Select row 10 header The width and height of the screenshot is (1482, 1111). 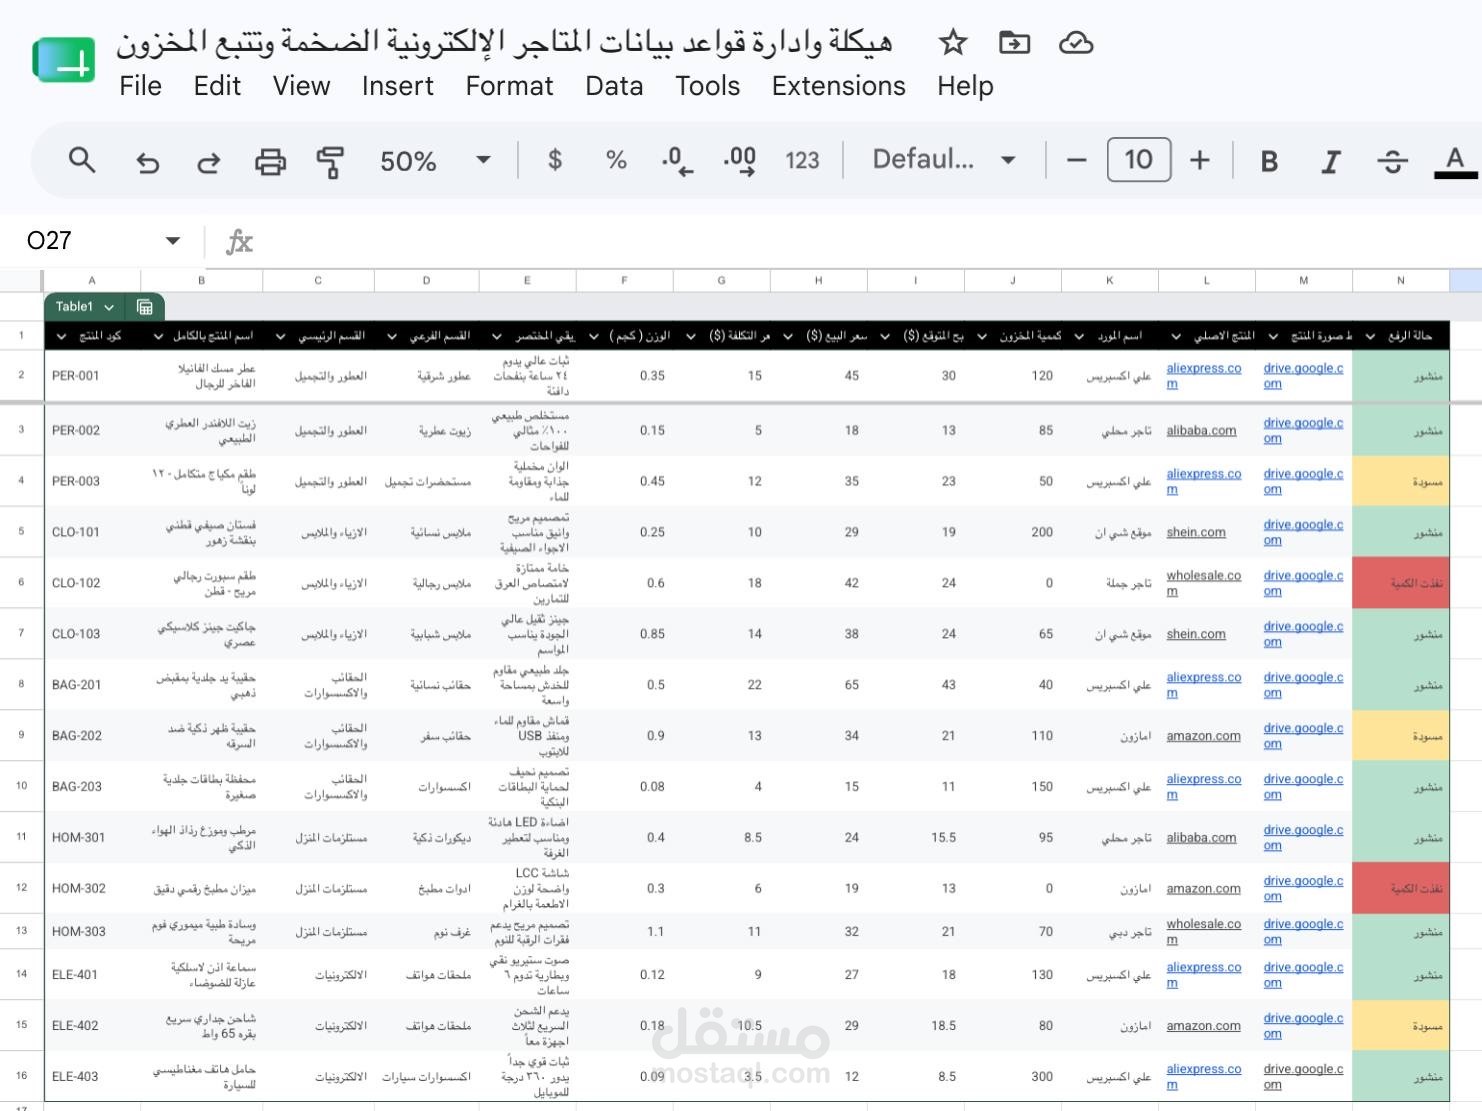click(21, 786)
